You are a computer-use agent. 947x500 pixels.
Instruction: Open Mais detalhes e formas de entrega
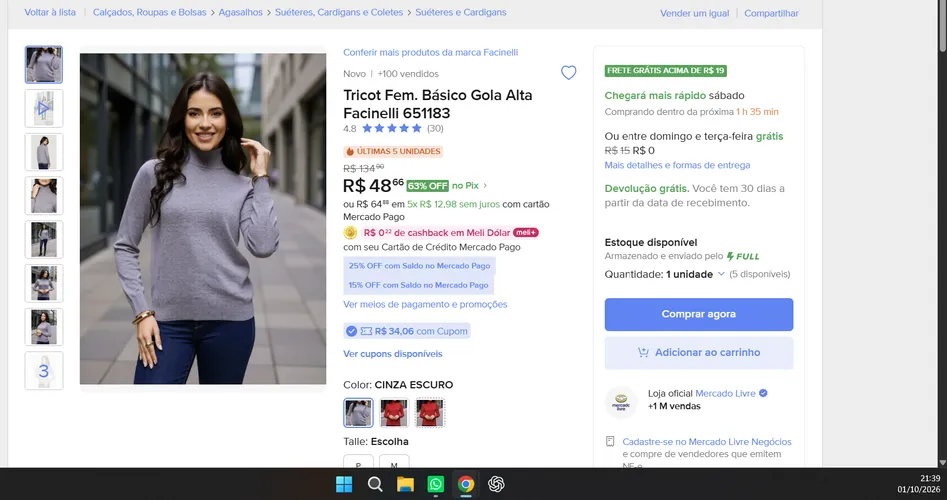click(677, 165)
